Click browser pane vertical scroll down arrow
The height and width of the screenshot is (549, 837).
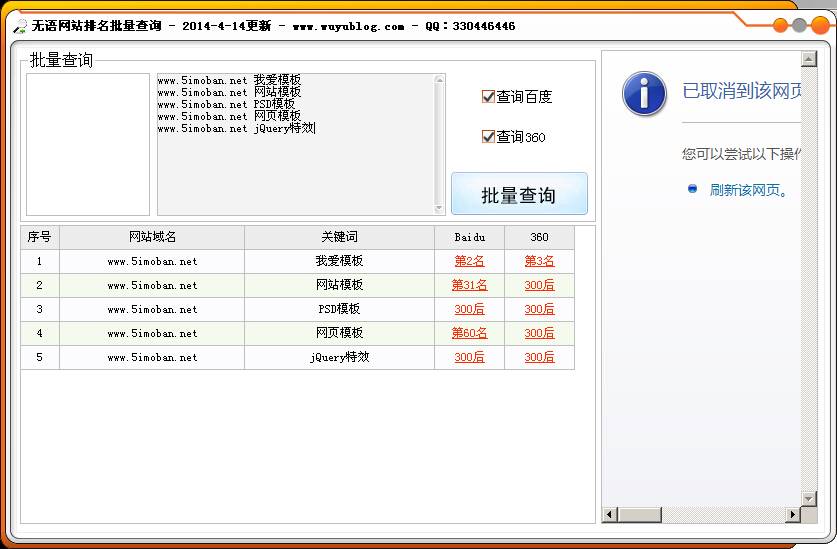pyautogui.click(x=809, y=499)
